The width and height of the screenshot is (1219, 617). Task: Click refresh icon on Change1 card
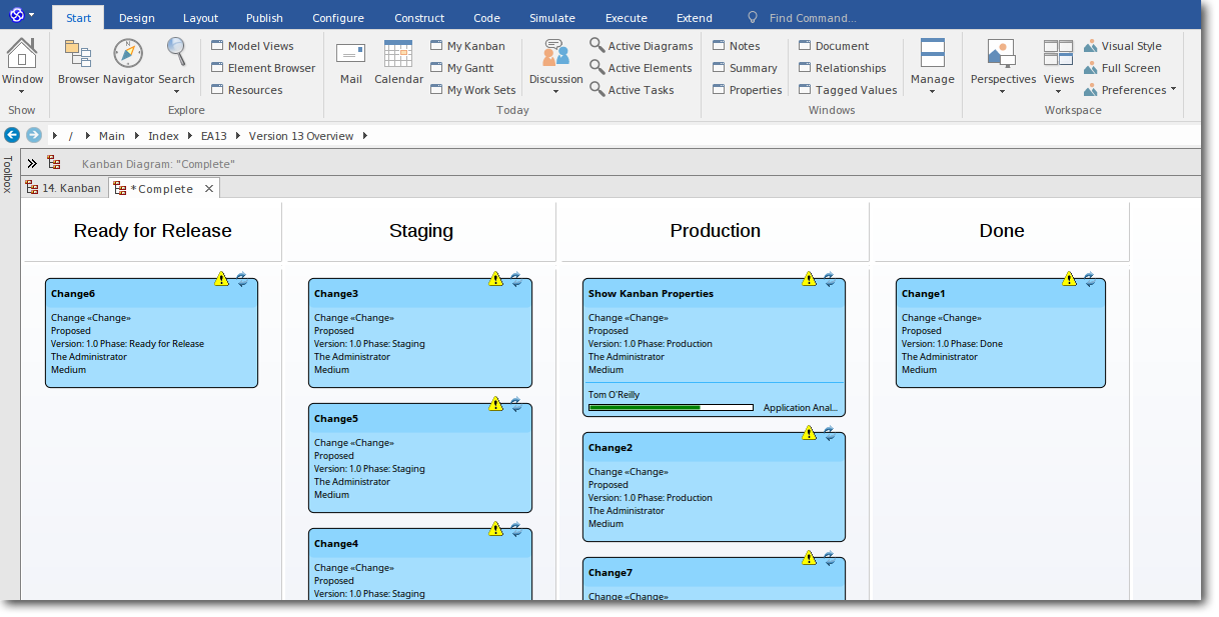[x=1089, y=279]
